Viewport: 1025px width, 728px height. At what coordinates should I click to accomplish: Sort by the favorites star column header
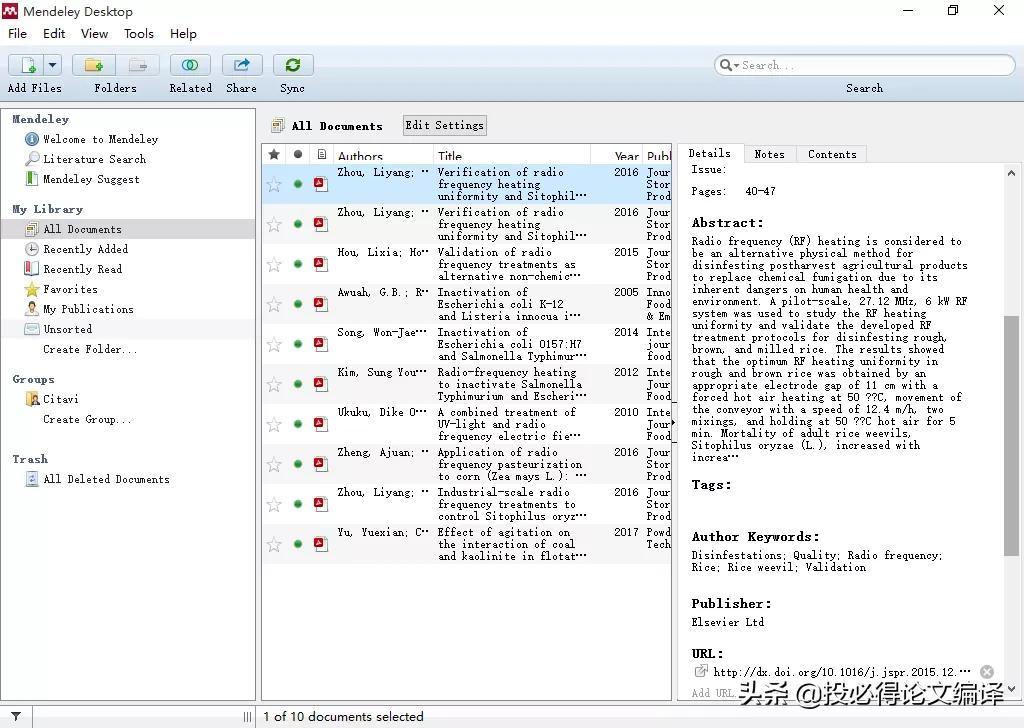tap(274, 154)
